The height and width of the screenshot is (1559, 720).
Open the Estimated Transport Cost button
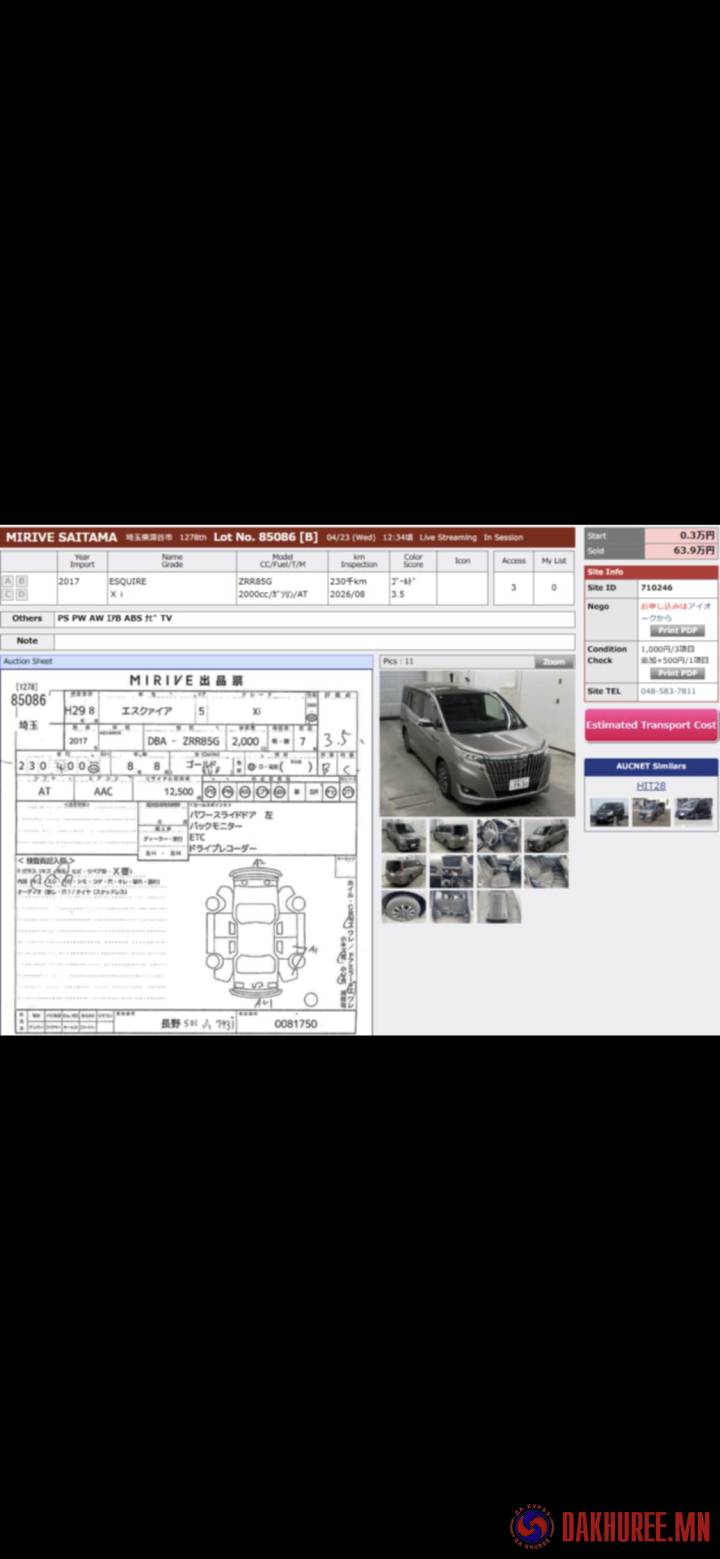click(651, 725)
